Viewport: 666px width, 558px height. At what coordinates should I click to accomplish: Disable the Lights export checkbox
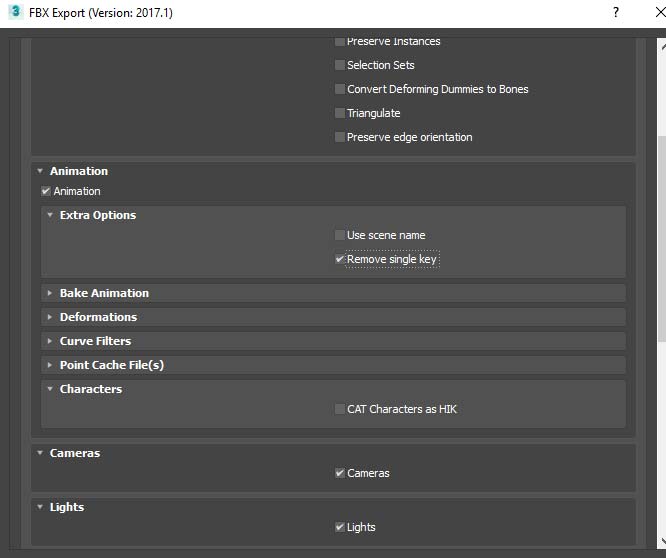coord(339,527)
